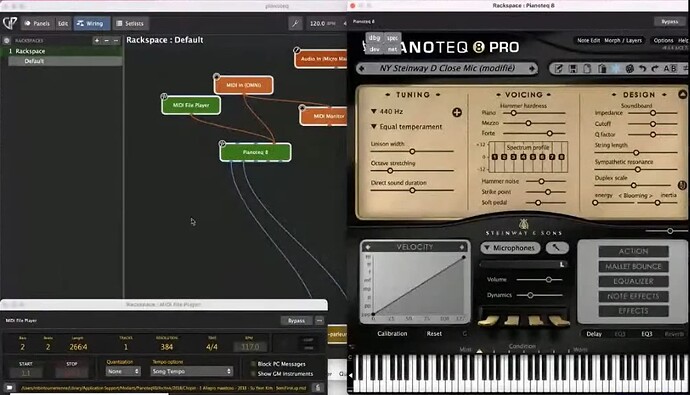Enable the Show GM Instruments checkbox
This screenshot has width=690, height=395.
click(253, 373)
